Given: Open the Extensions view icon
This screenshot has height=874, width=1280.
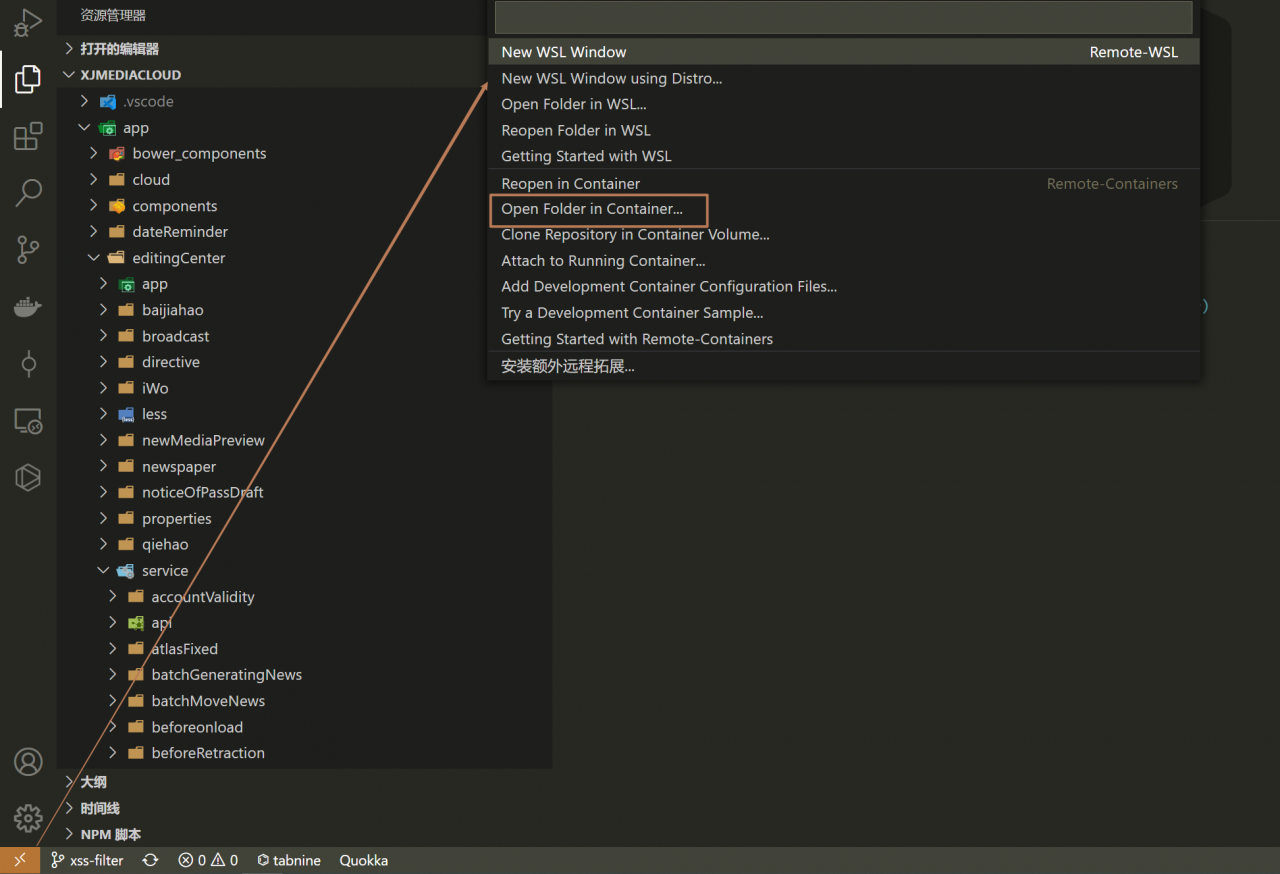Looking at the screenshot, I should point(28,135).
